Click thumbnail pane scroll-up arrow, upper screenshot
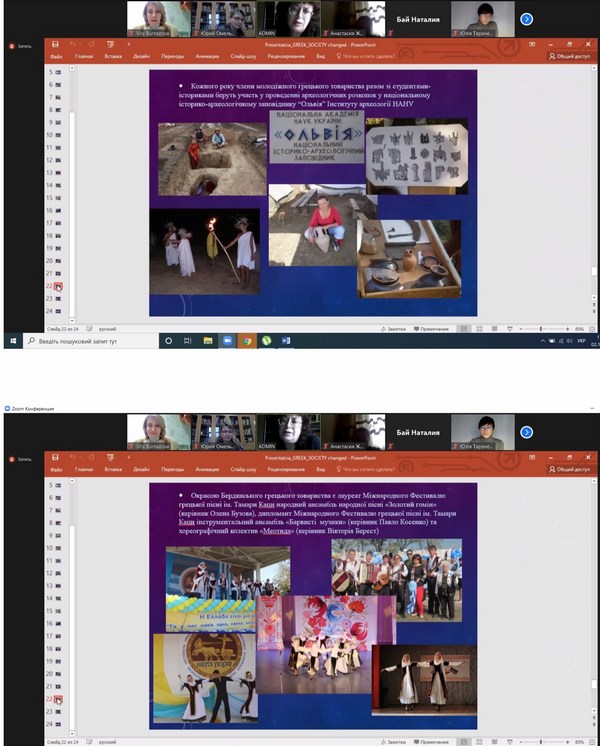 [x=72, y=69]
